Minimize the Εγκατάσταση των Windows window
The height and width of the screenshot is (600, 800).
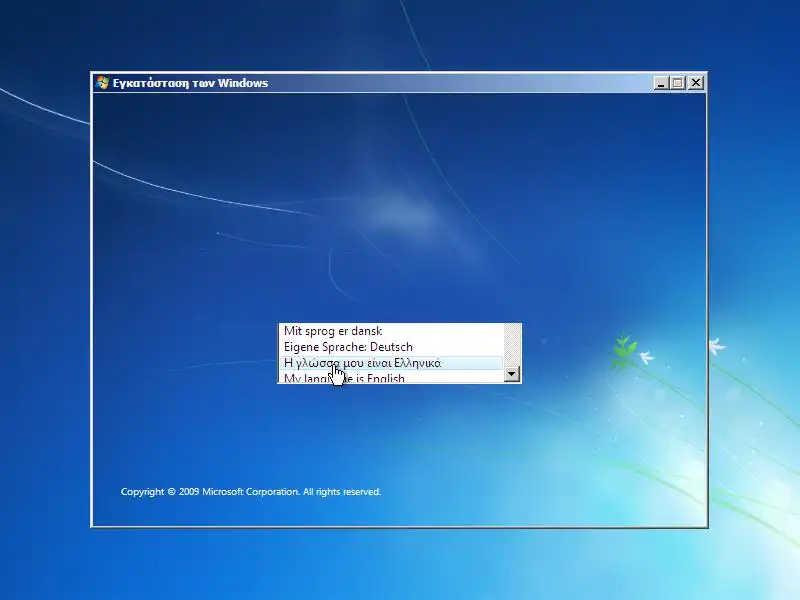[x=661, y=83]
